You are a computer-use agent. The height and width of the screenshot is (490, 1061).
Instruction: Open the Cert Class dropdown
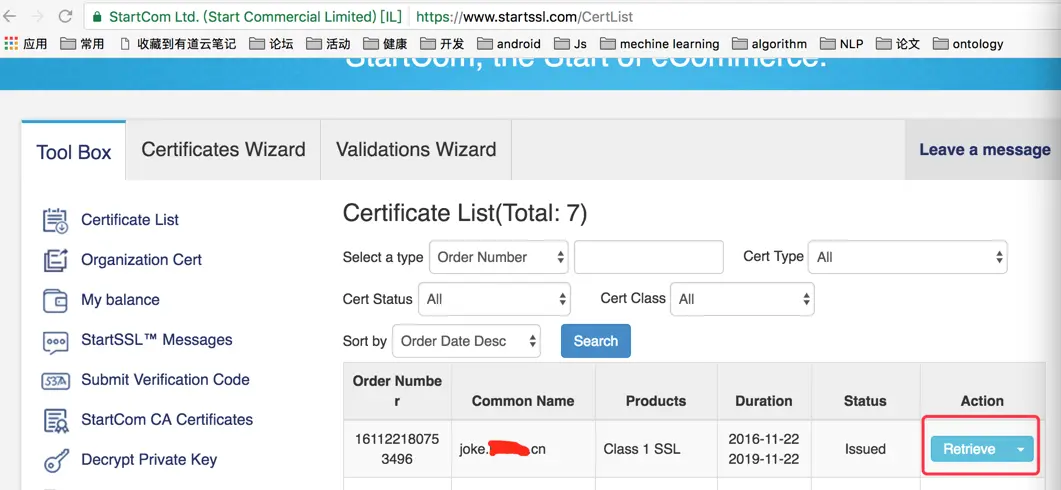[742, 299]
